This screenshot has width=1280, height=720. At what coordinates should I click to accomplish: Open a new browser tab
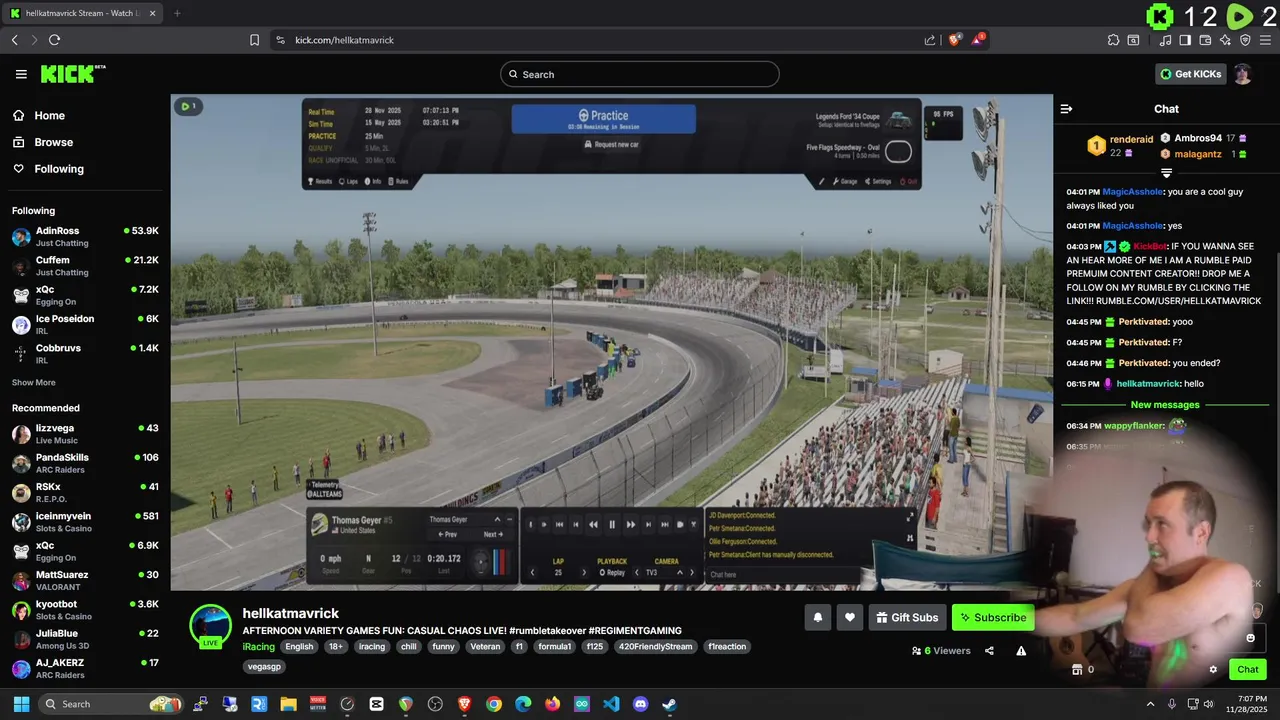point(177,13)
